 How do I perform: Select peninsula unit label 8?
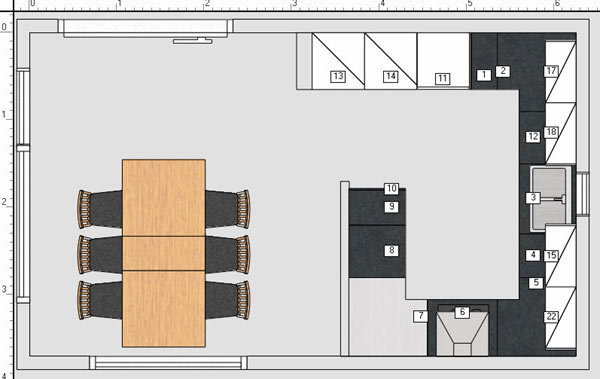(391, 250)
